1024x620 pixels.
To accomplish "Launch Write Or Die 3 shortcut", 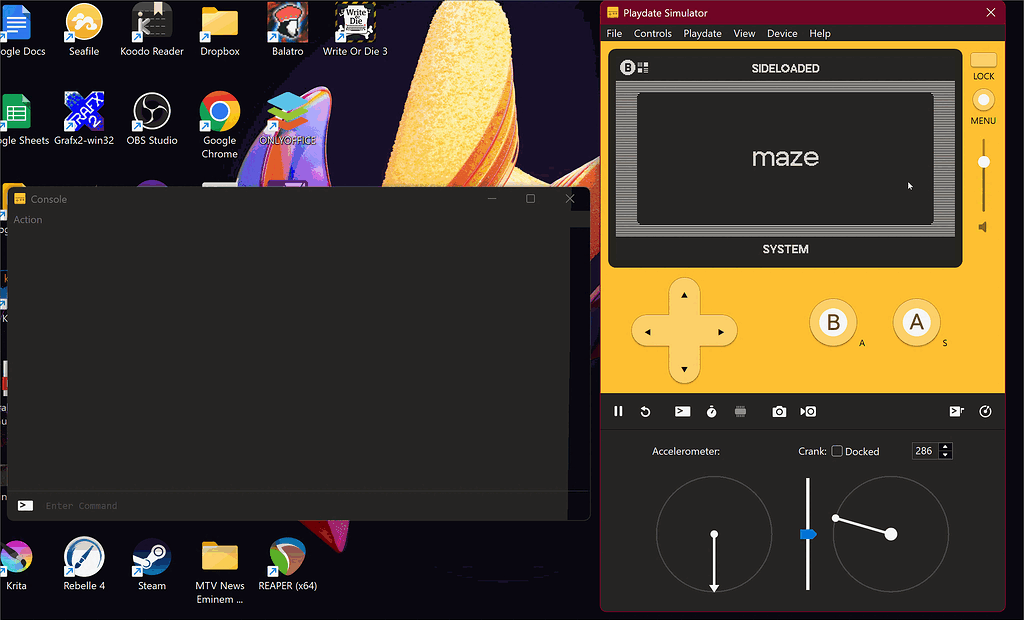I will (x=355, y=29).
